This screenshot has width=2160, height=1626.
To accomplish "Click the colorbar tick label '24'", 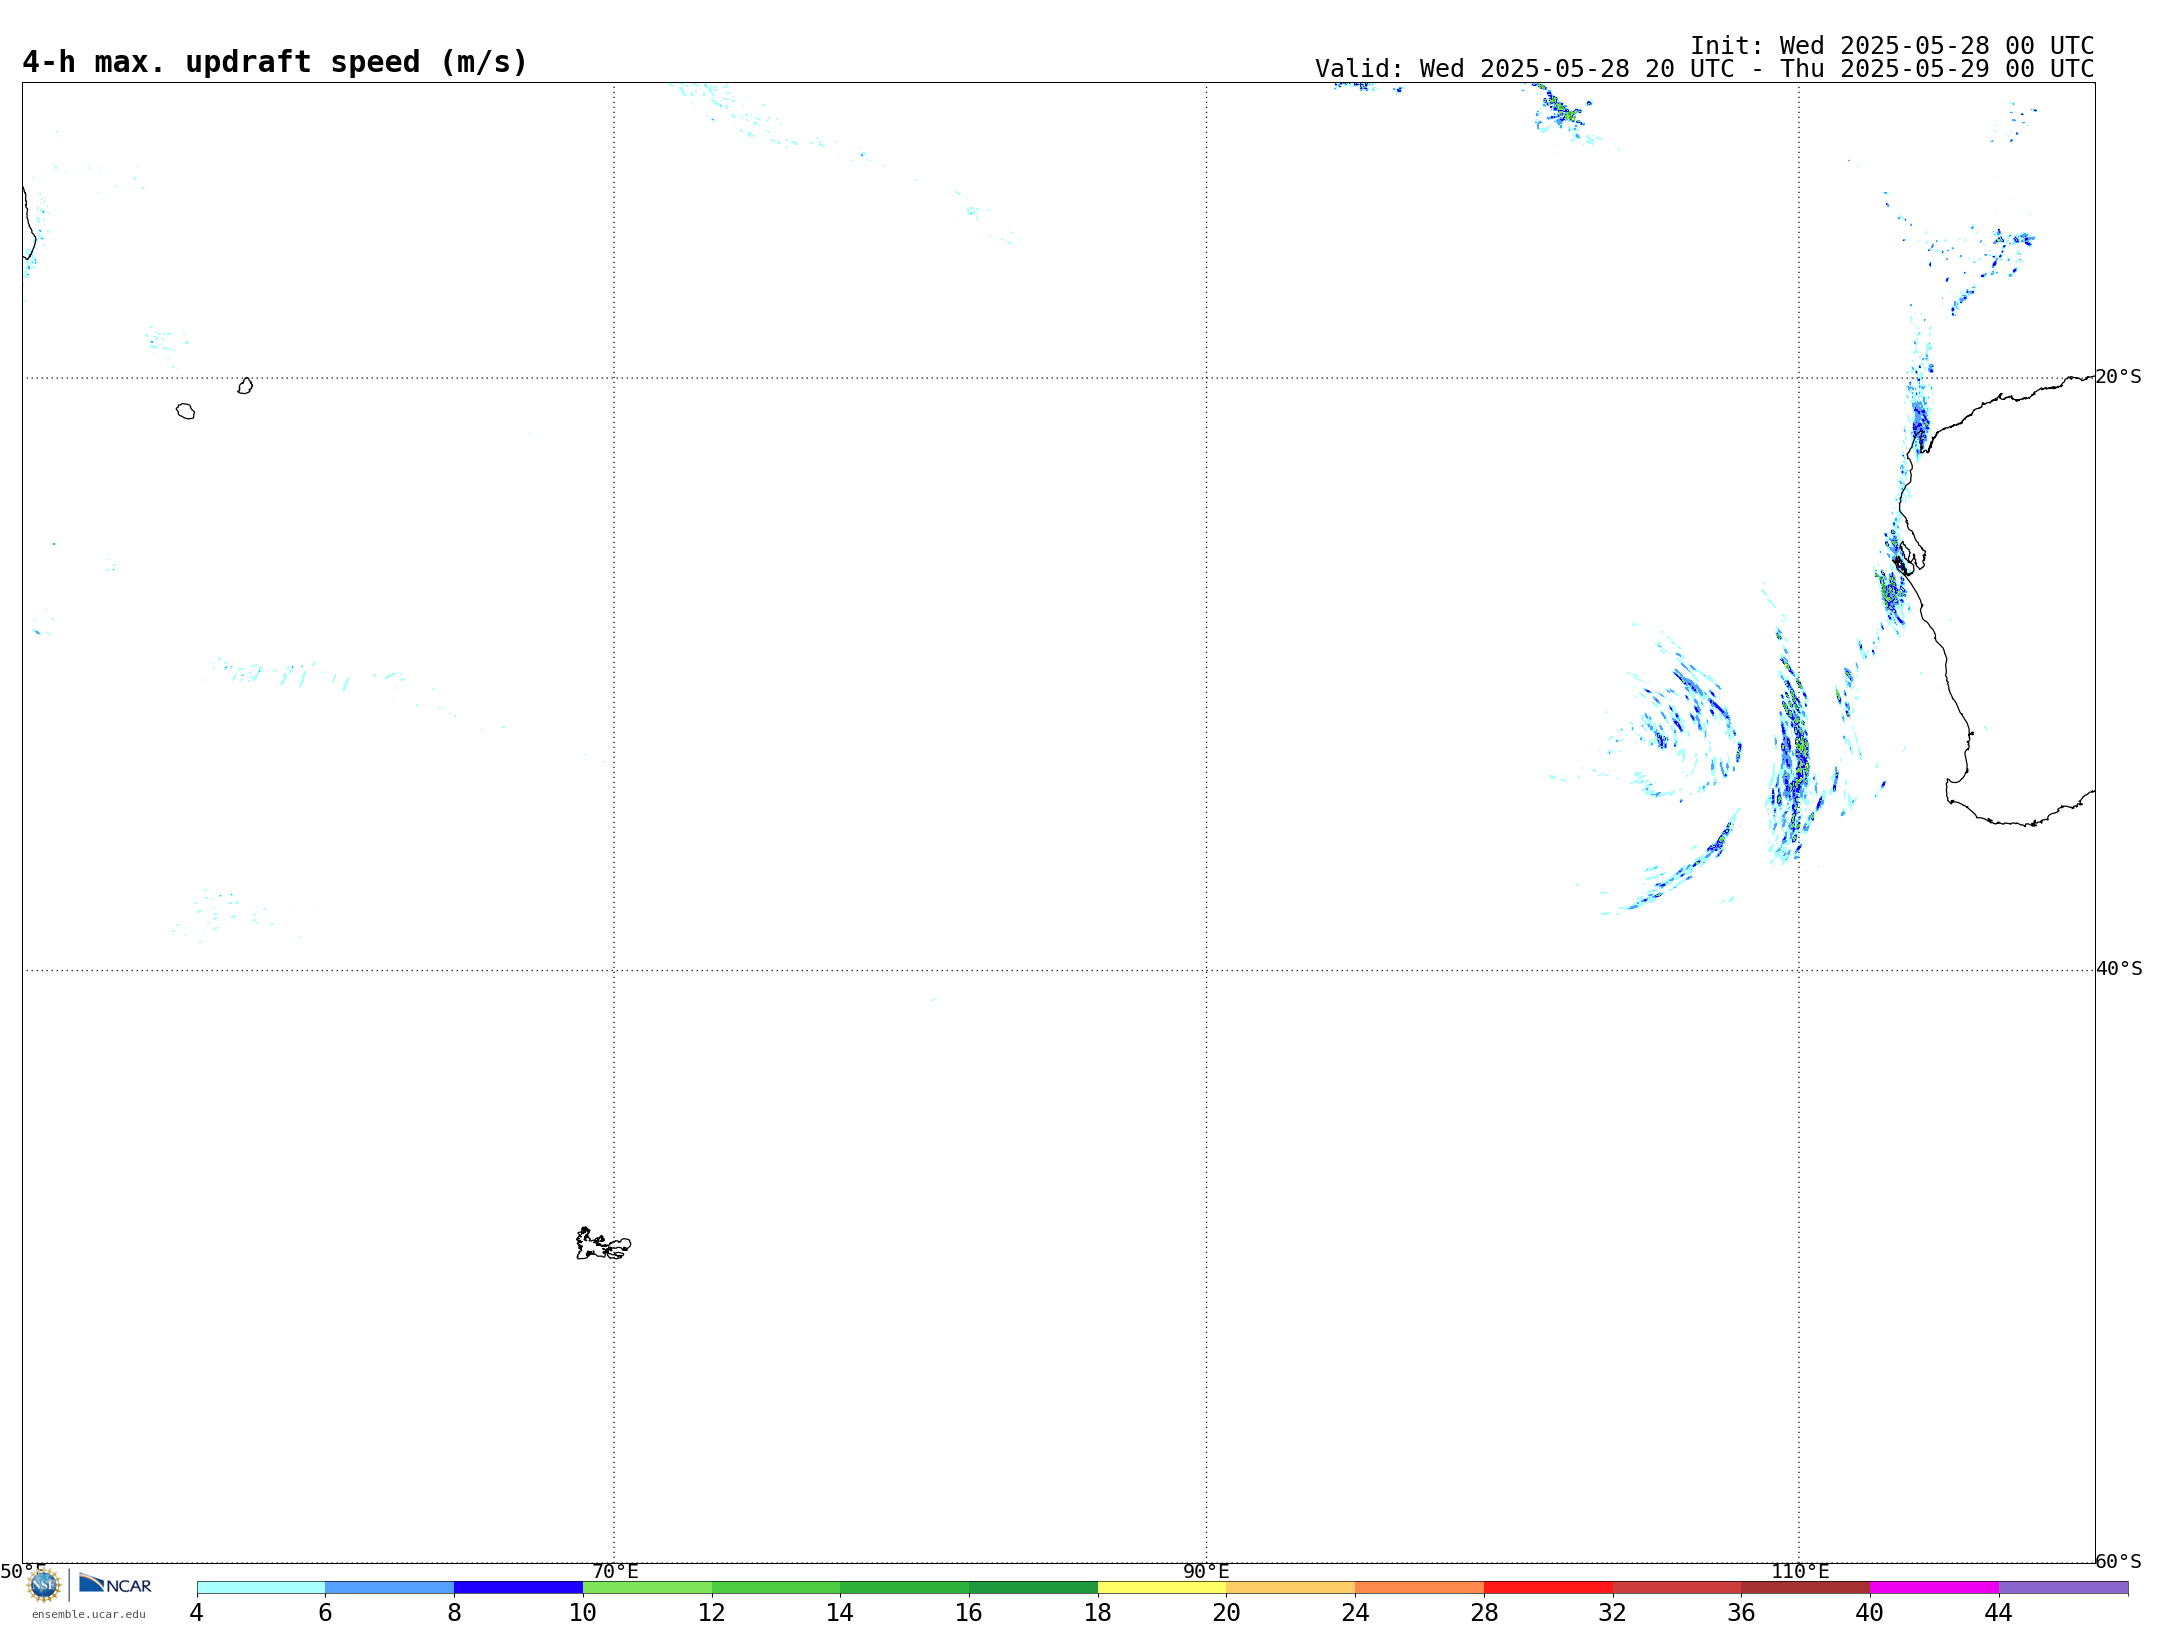I will (1355, 1613).
